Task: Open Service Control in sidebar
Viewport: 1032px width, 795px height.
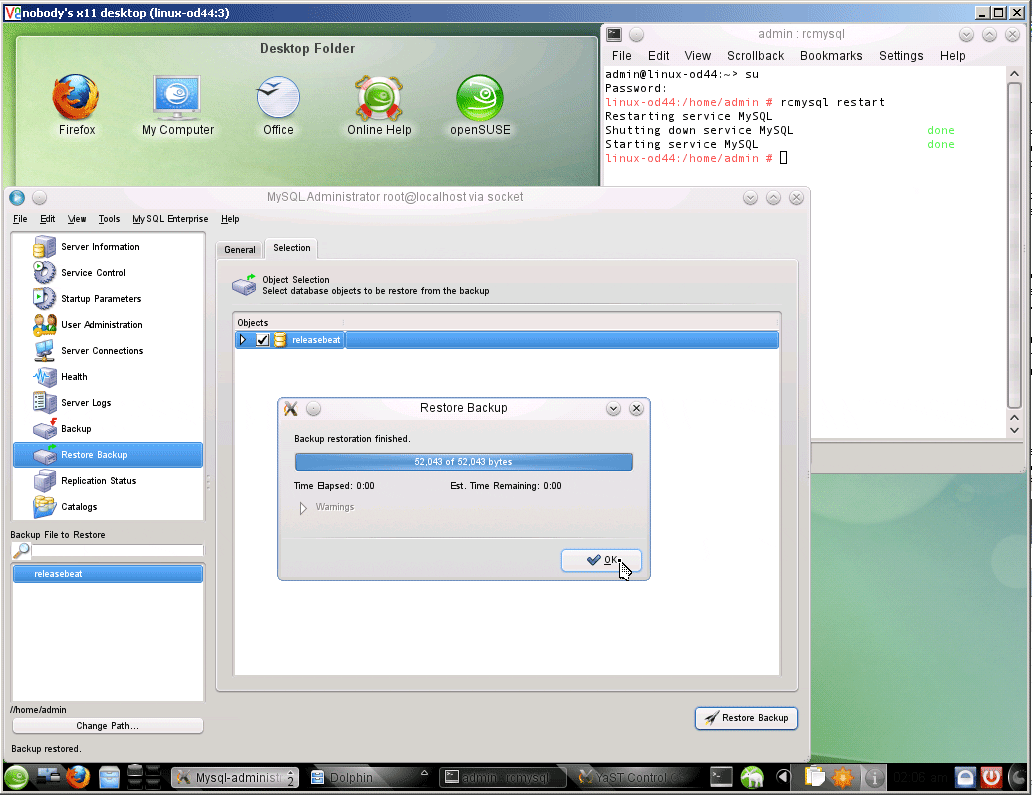Action: (x=93, y=272)
